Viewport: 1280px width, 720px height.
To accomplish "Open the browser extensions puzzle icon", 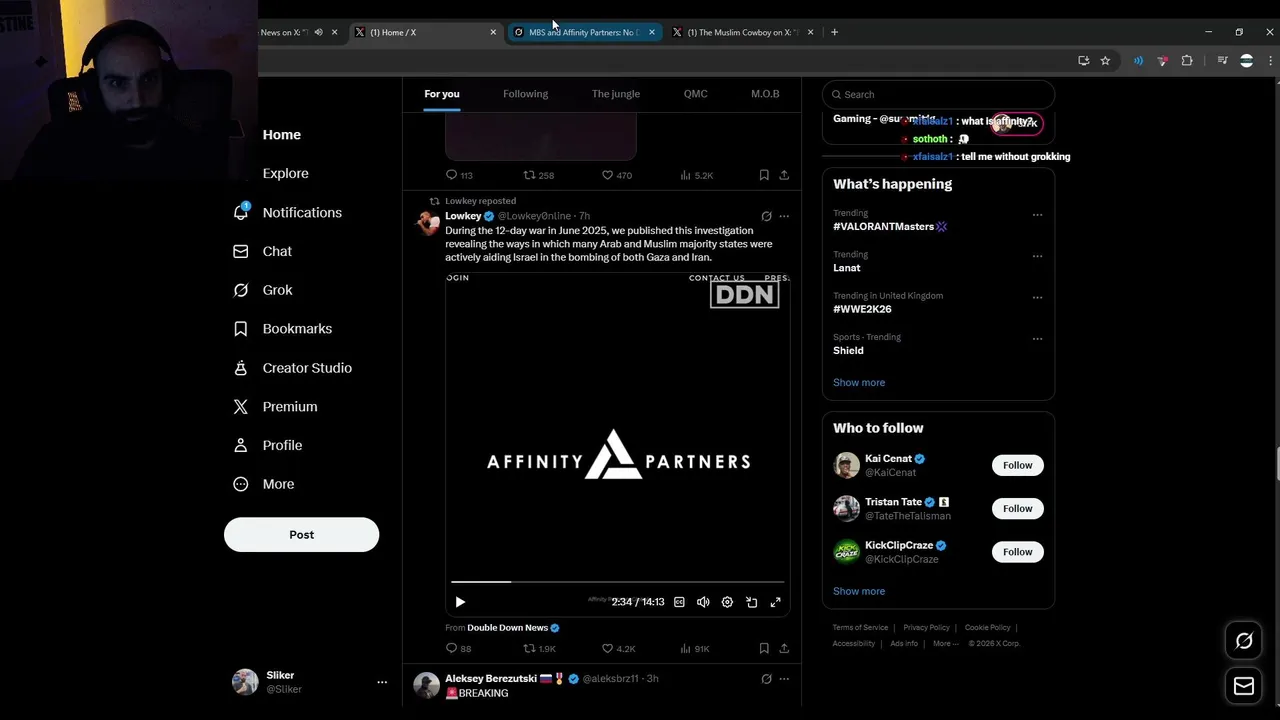I will pyautogui.click(x=1187, y=61).
